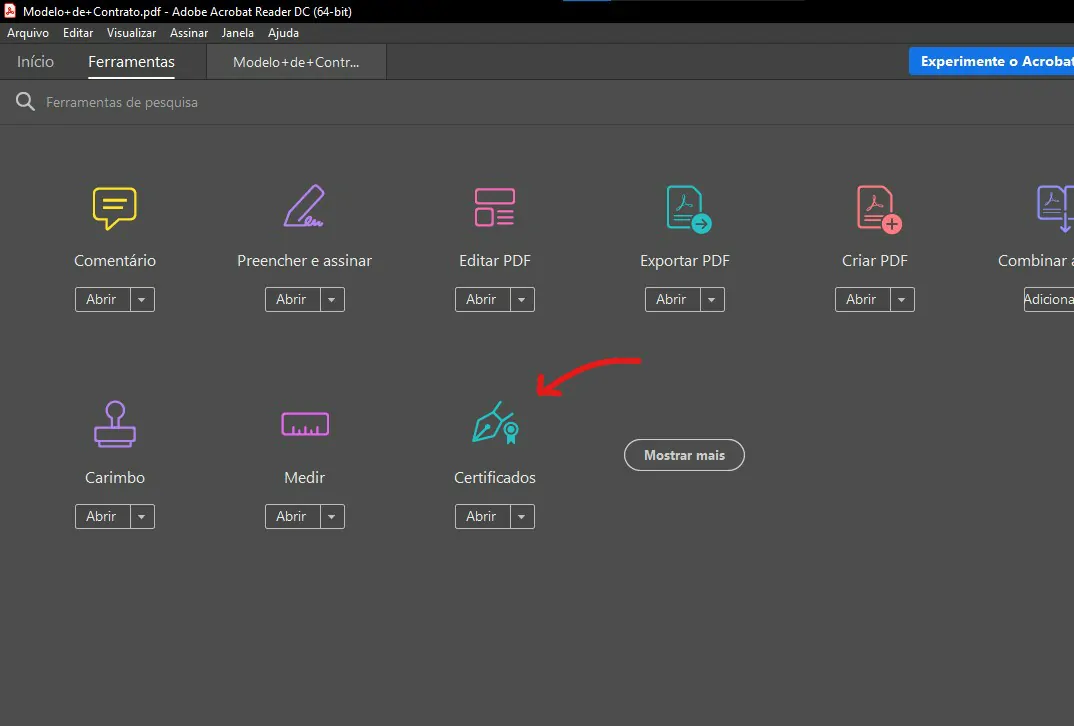Click the Medir label text
Image resolution: width=1074 pixels, height=726 pixels.
[305, 477]
